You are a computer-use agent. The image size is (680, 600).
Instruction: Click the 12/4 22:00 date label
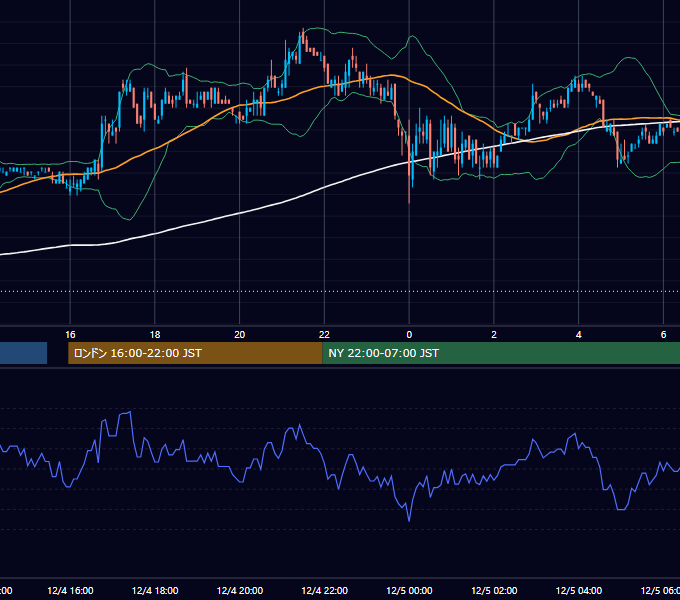pyautogui.click(x=324, y=590)
